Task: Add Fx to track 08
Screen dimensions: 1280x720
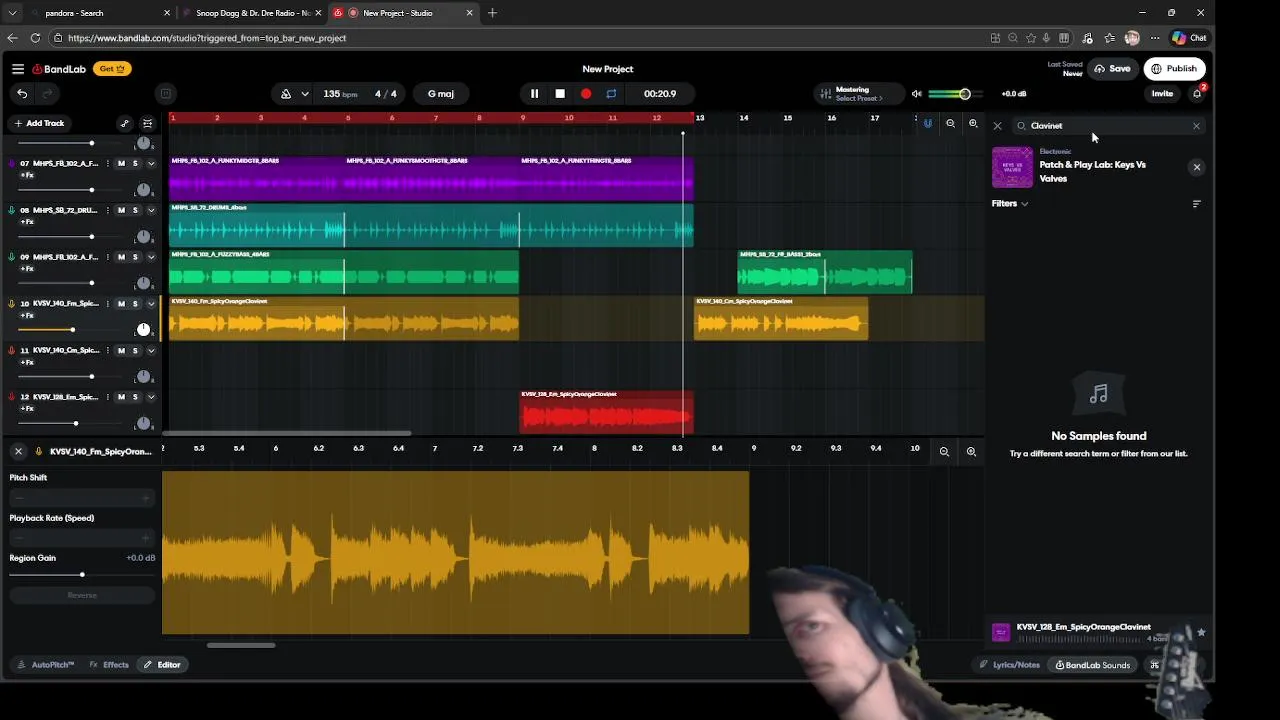Action: point(27,222)
